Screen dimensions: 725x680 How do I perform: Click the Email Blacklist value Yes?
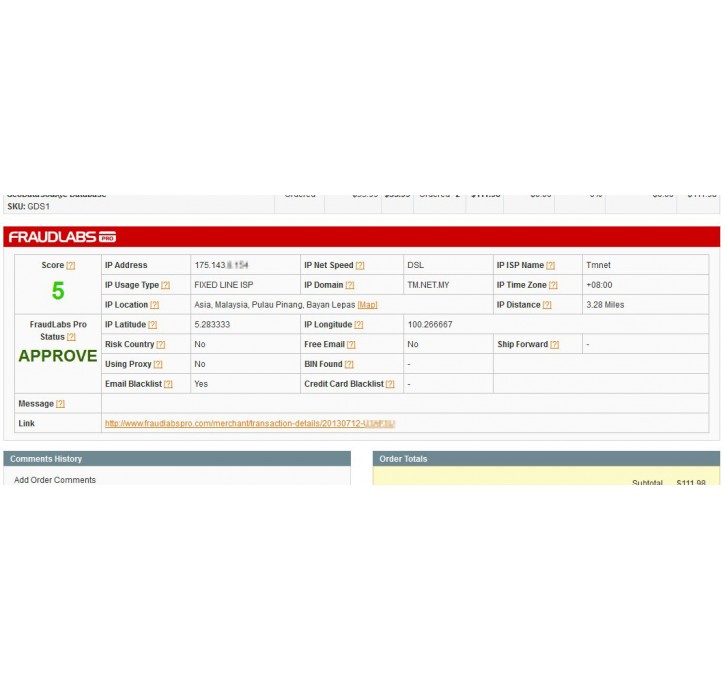[201, 384]
